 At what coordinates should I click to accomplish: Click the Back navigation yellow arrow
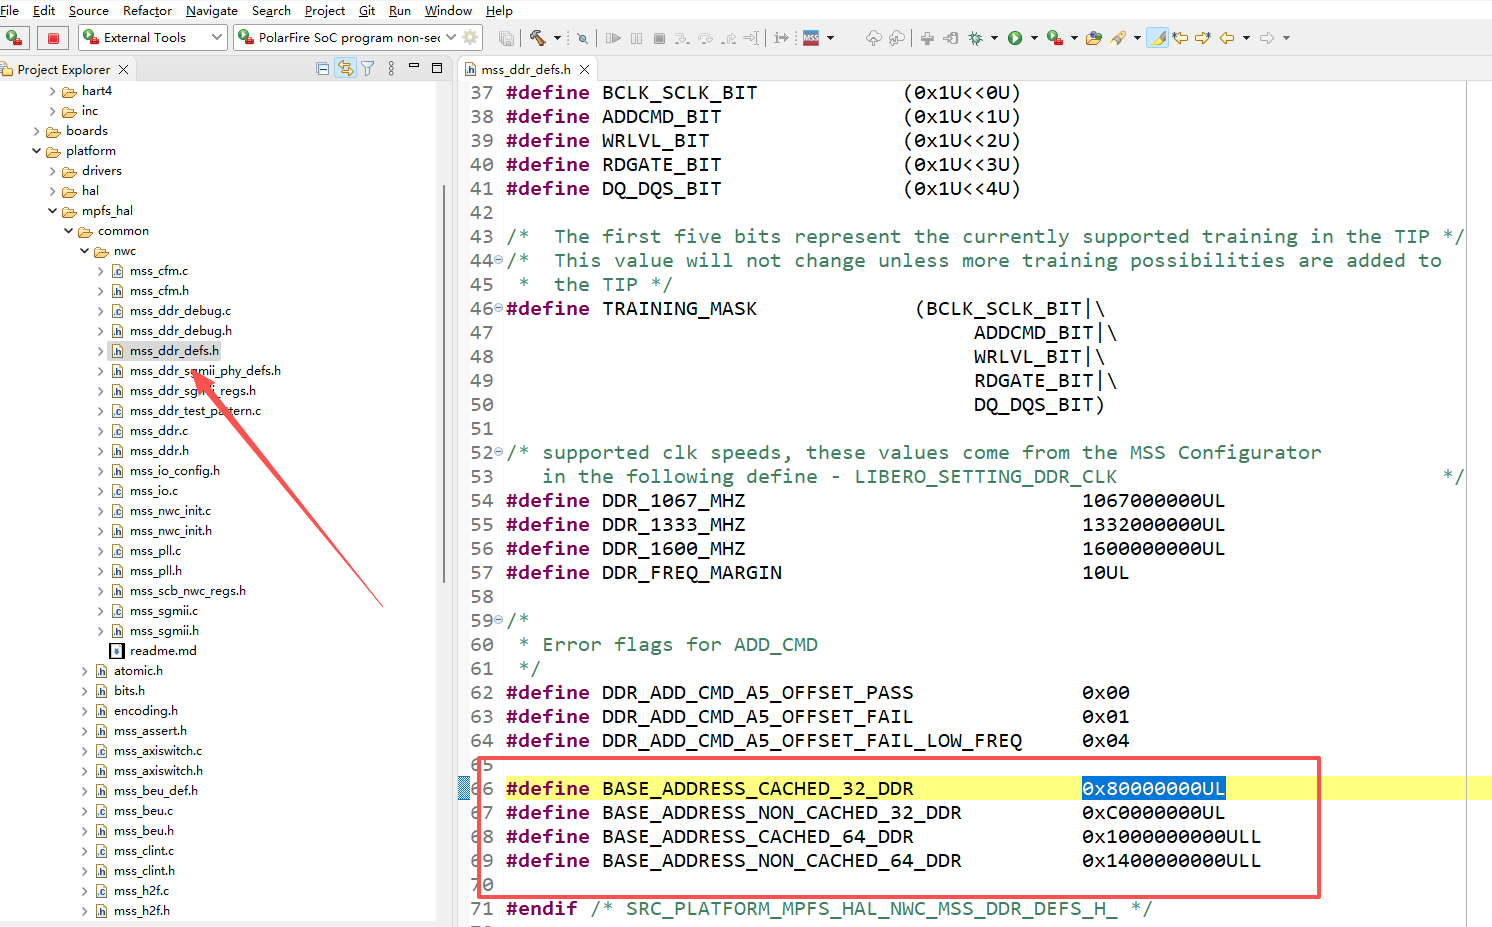pos(1227,38)
